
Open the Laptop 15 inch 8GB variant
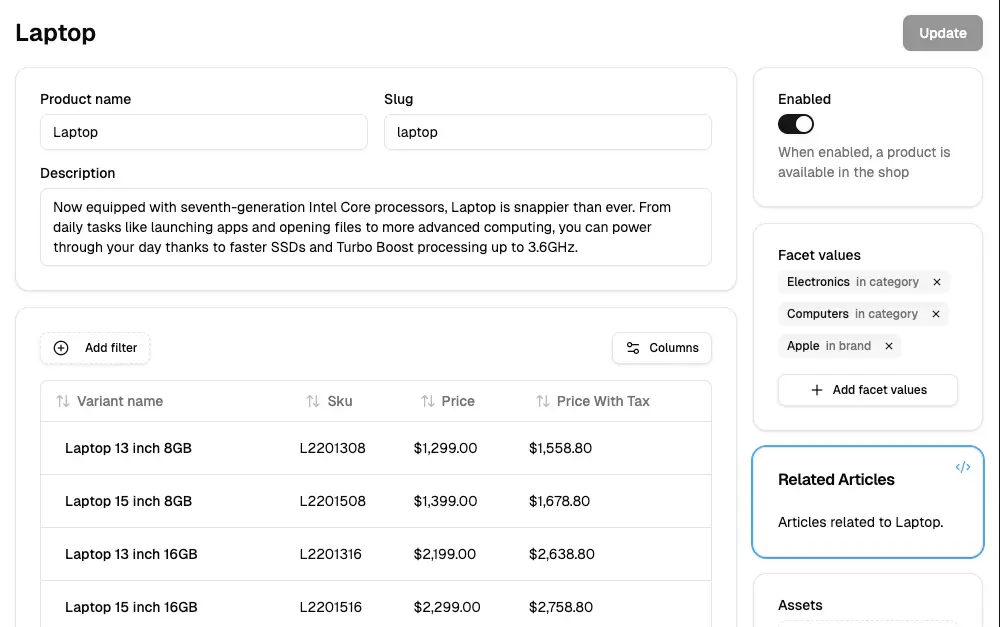(128, 501)
